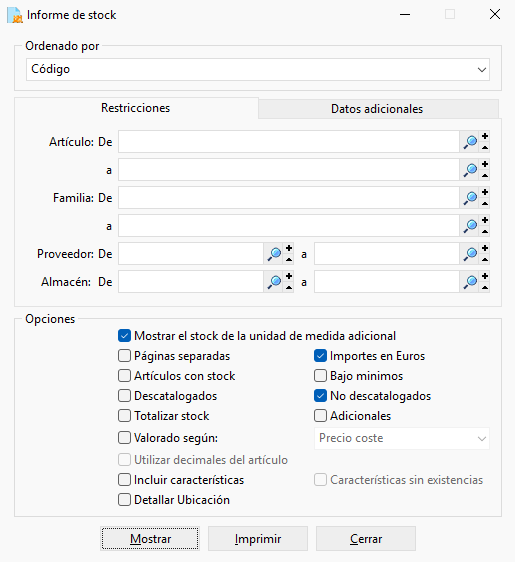
Task: Open search lookup for Artículo De field
Action: (x=470, y=142)
